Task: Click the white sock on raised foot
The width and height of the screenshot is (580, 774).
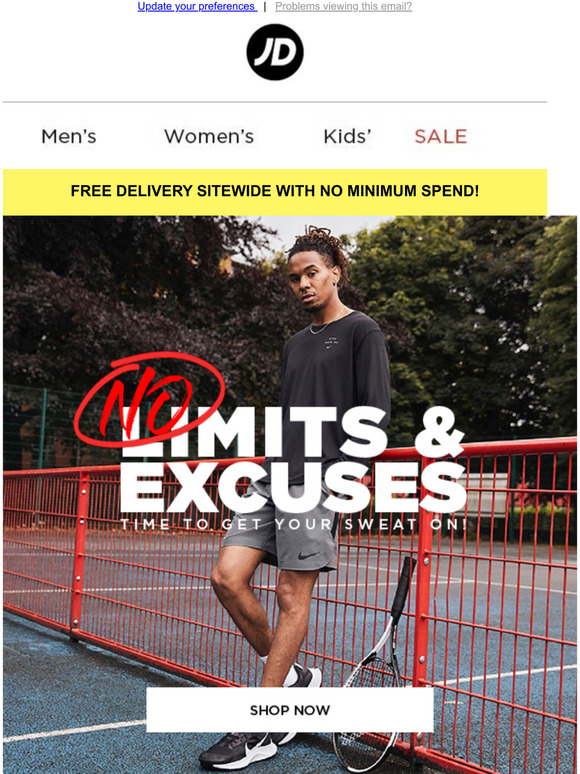Action: [290, 675]
